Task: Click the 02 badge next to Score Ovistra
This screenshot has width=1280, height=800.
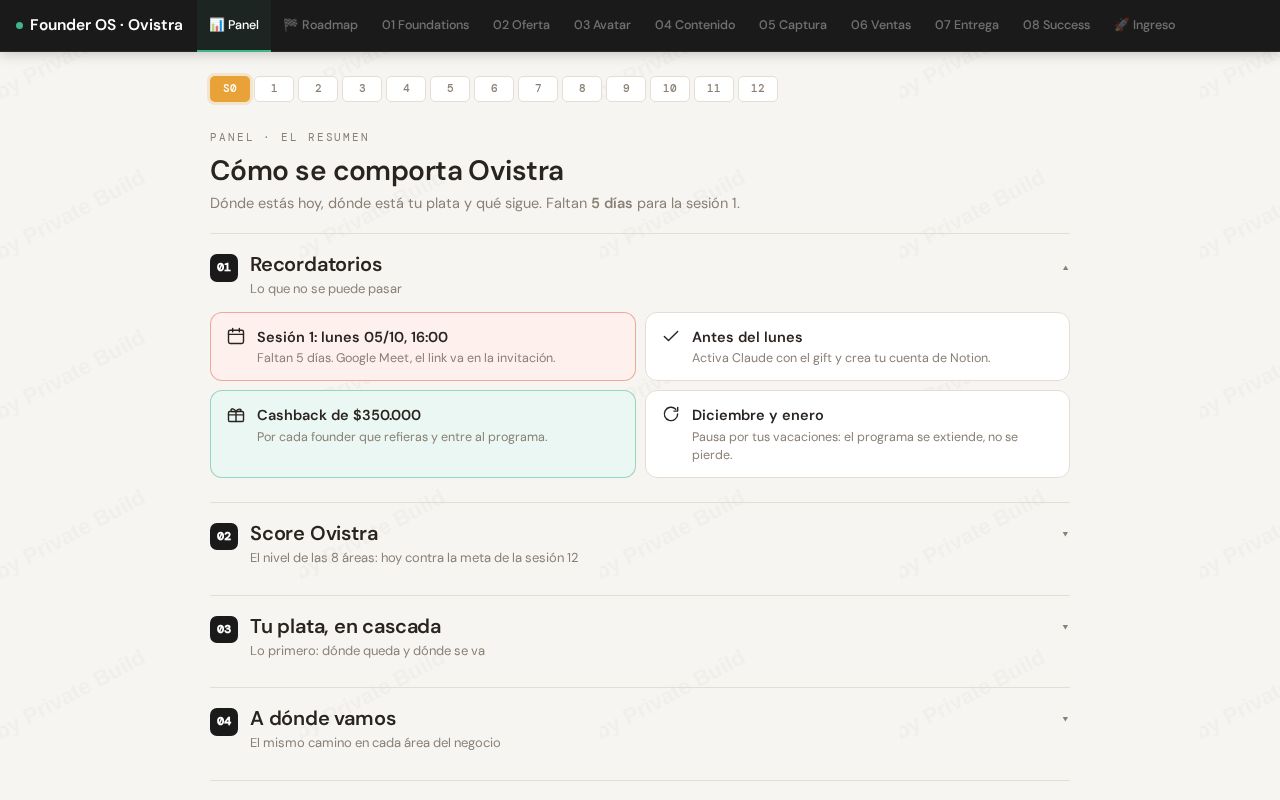Action: [x=224, y=537]
